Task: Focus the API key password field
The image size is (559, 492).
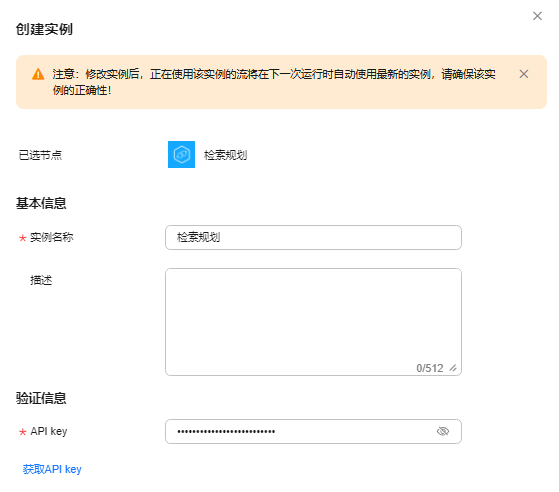Action: (x=313, y=431)
